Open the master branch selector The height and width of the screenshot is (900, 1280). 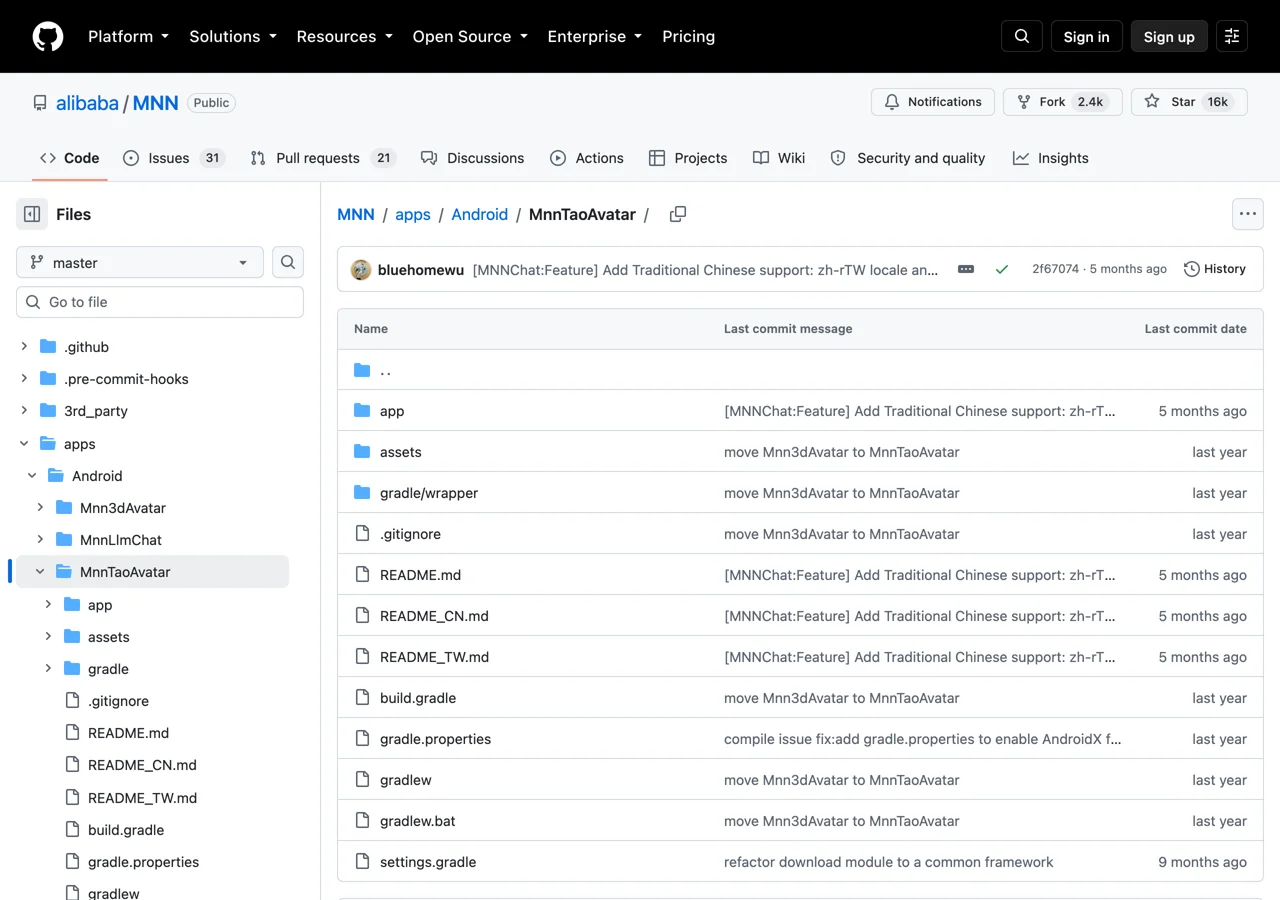[140, 262]
